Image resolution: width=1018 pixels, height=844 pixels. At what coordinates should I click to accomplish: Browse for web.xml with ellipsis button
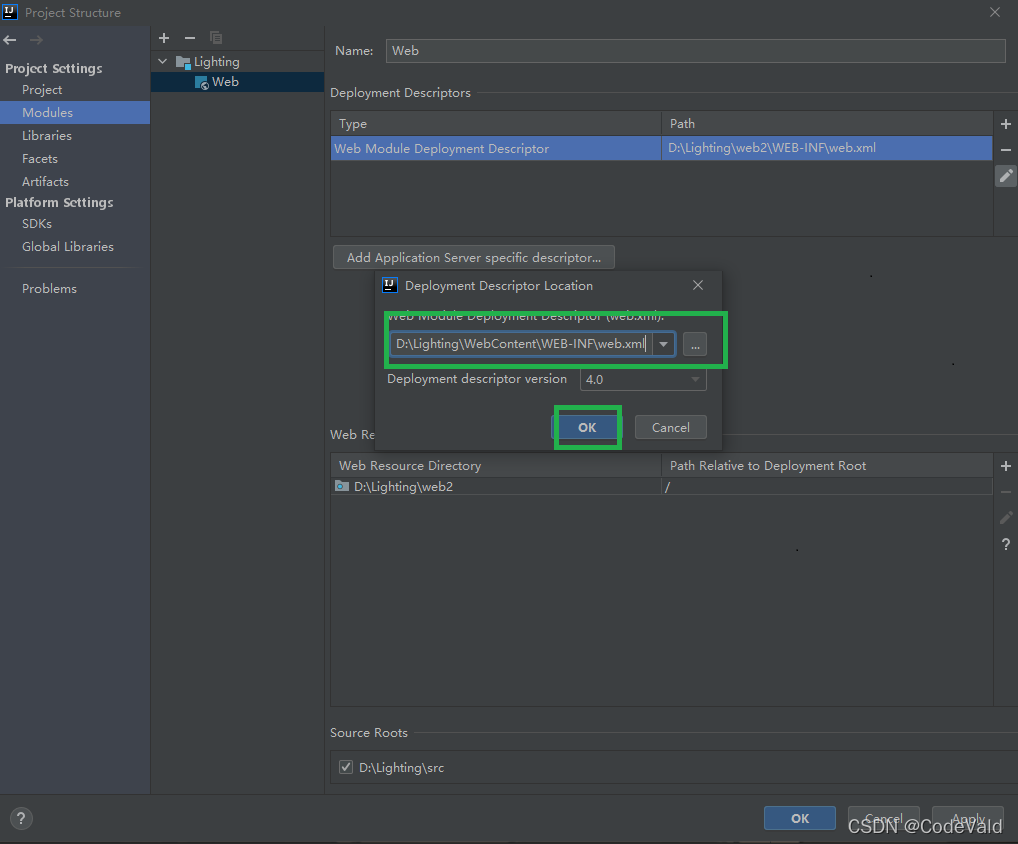click(x=695, y=345)
